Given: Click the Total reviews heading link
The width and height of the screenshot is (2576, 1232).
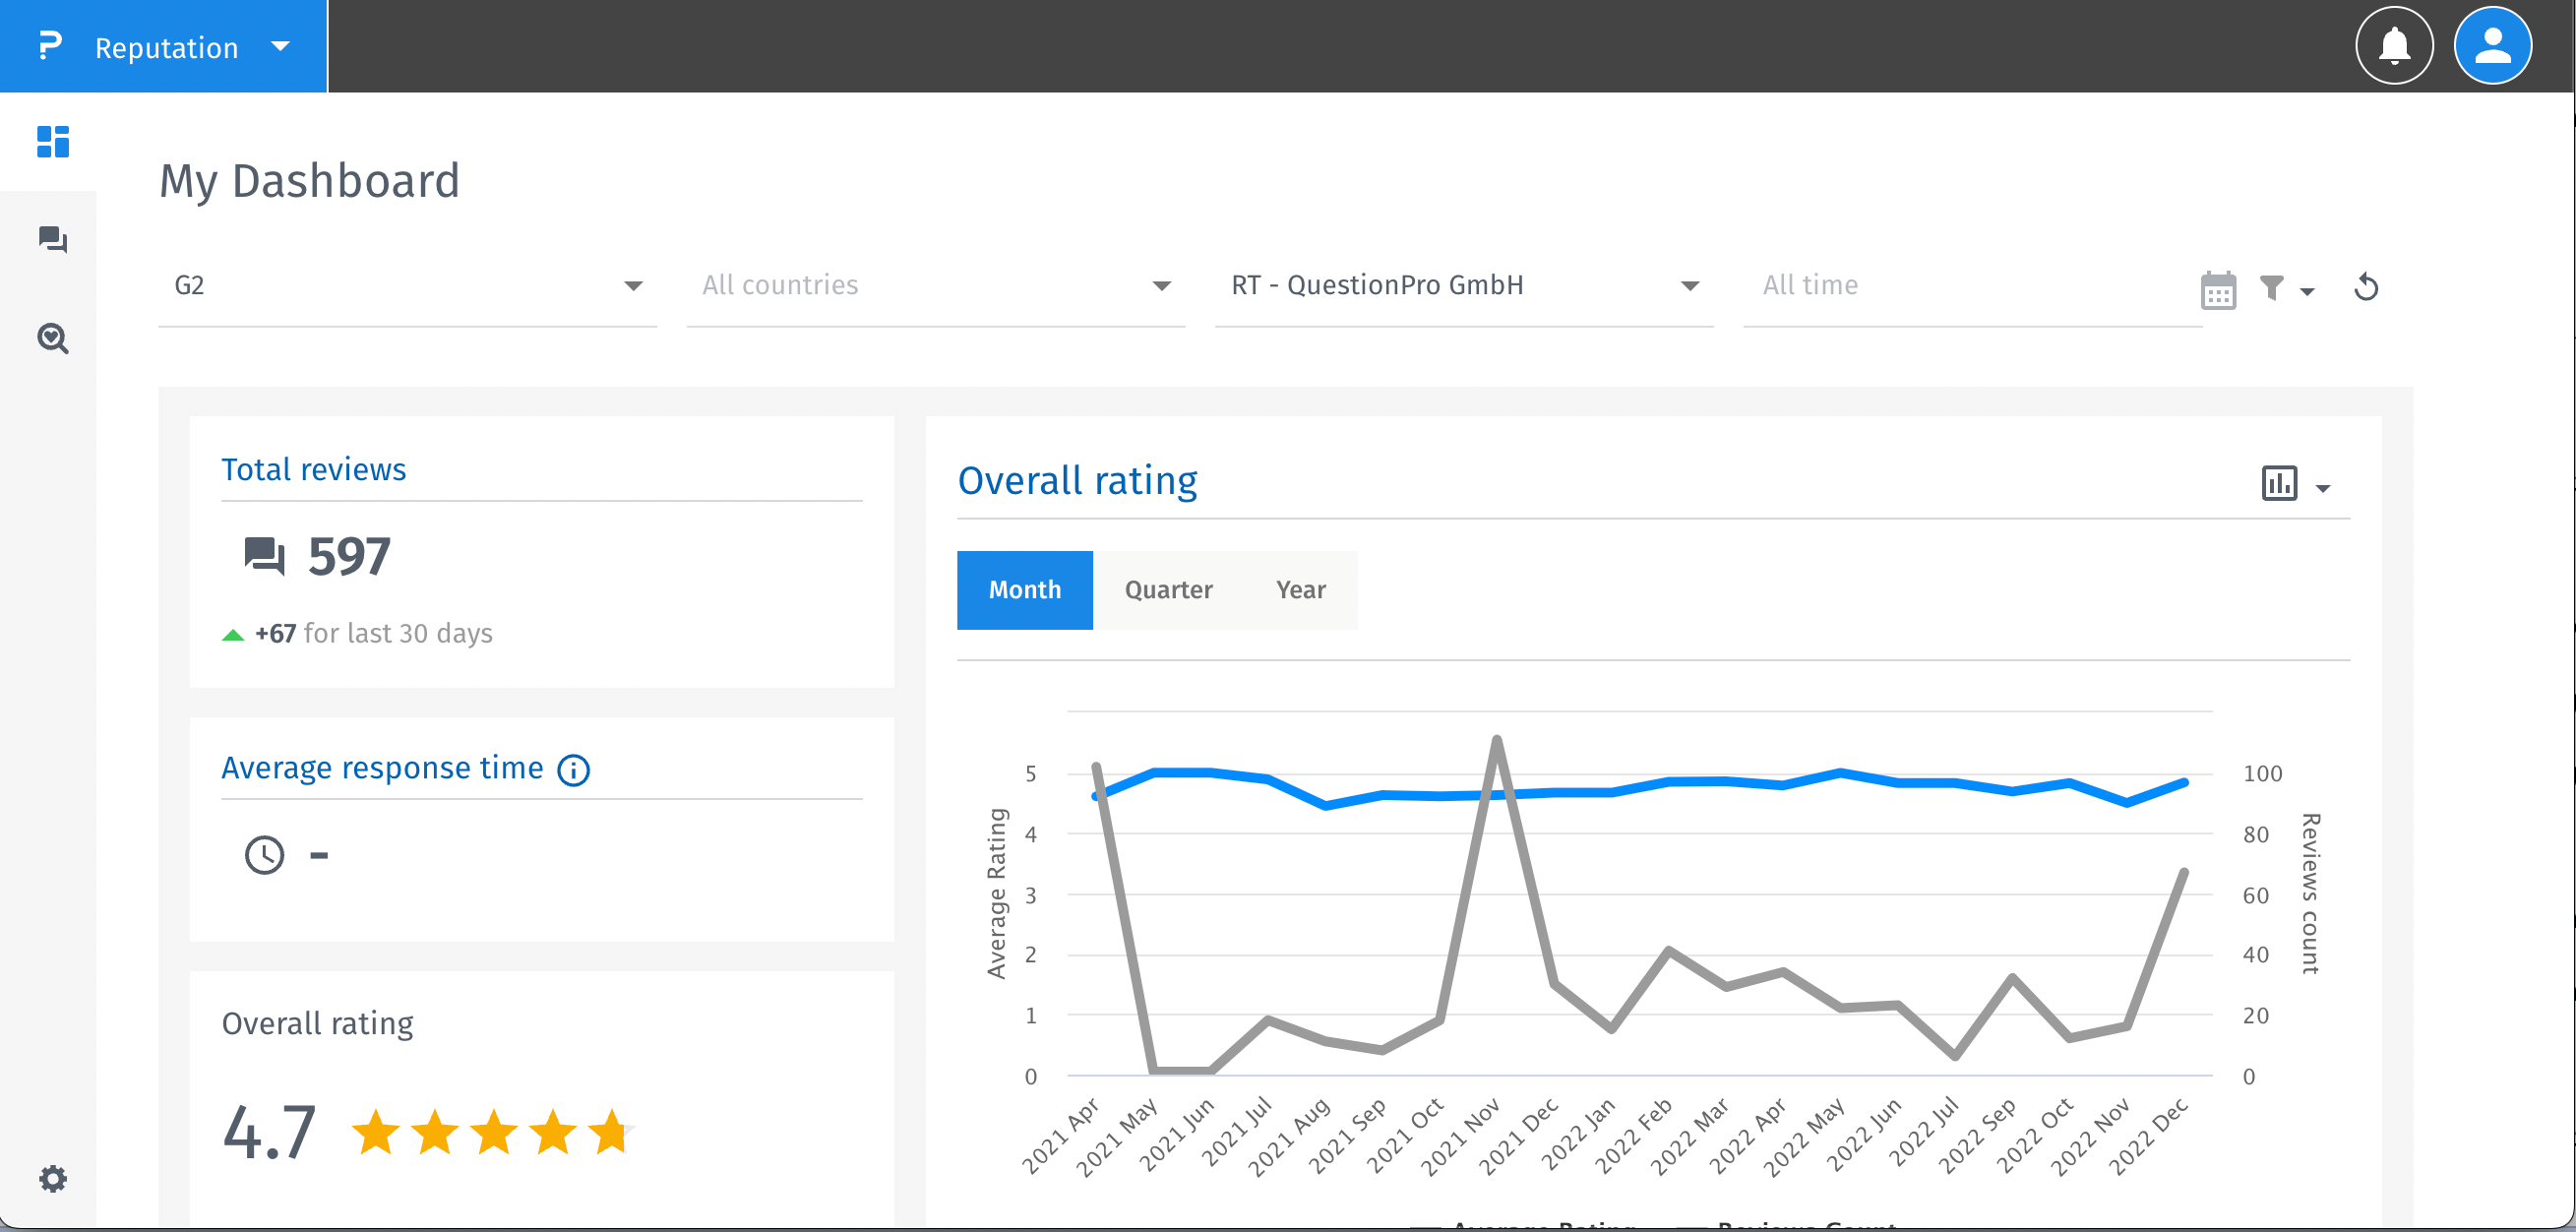Looking at the screenshot, I should [313, 469].
